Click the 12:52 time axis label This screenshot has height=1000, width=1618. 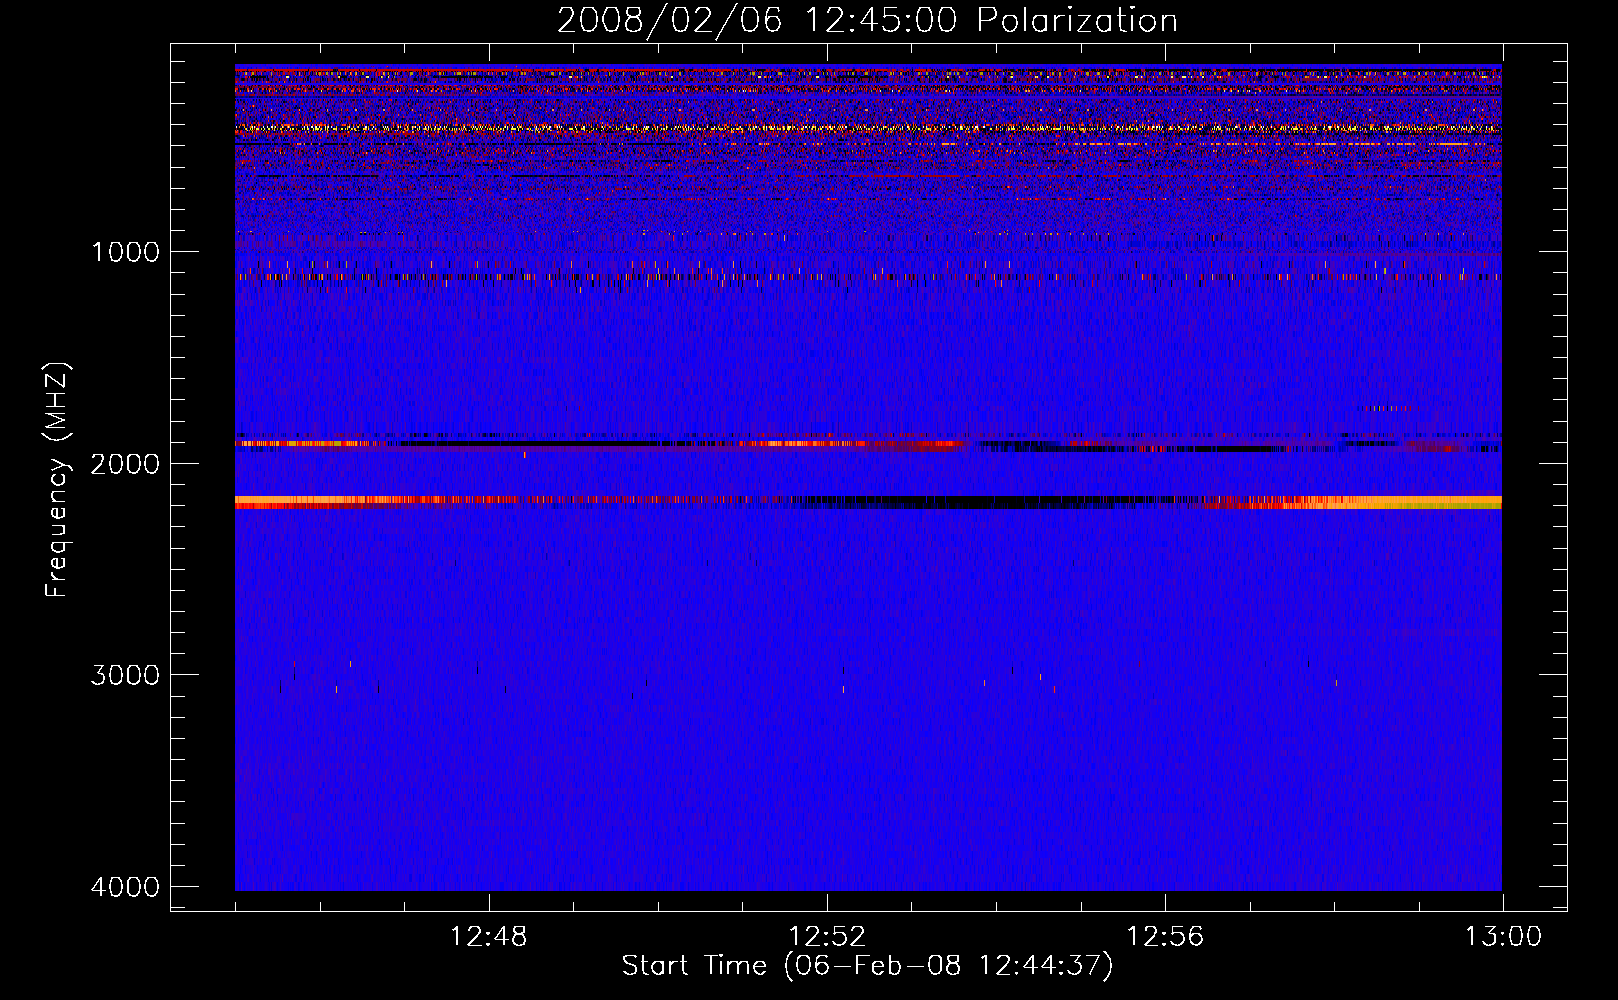pyautogui.click(x=827, y=937)
